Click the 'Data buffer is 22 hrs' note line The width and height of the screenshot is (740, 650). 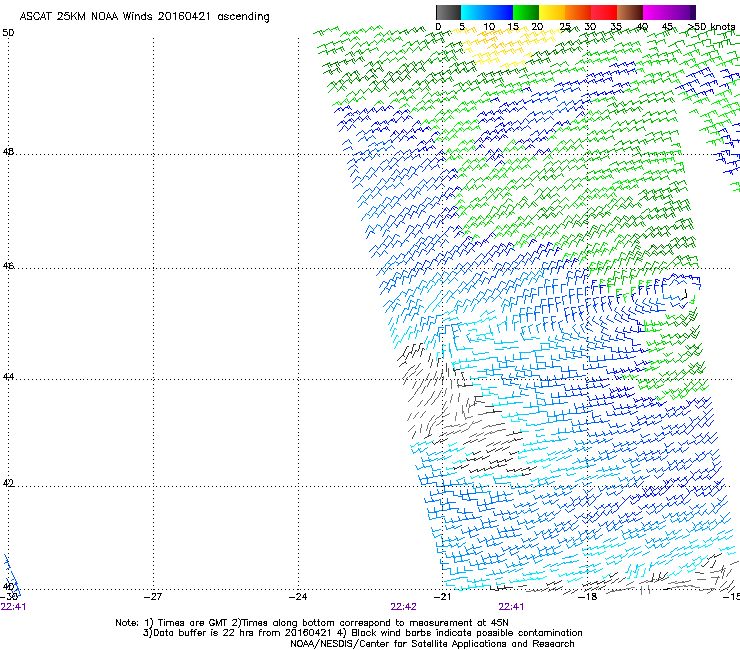click(x=362, y=633)
